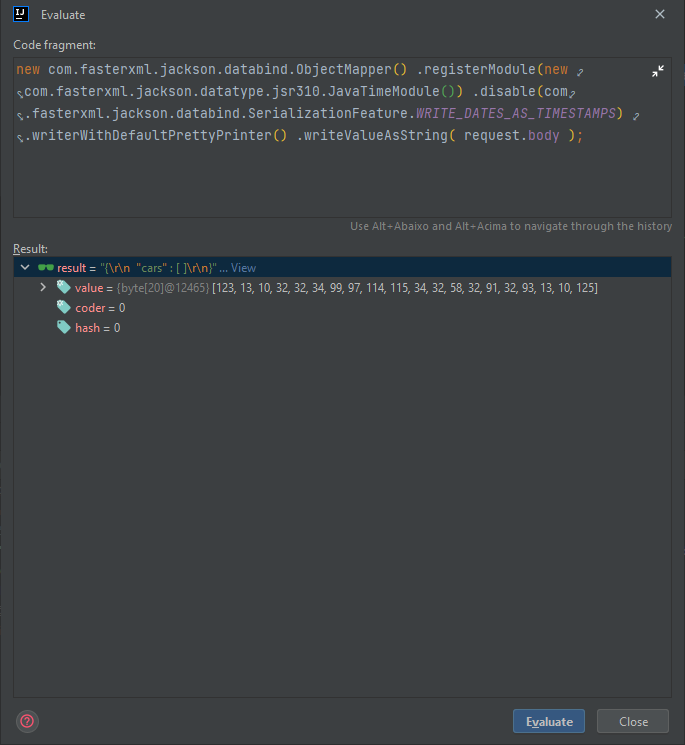The height and width of the screenshot is (745, 685).
Task: Click the glasses watch icon beside result
Action: [x=46, y=268]
